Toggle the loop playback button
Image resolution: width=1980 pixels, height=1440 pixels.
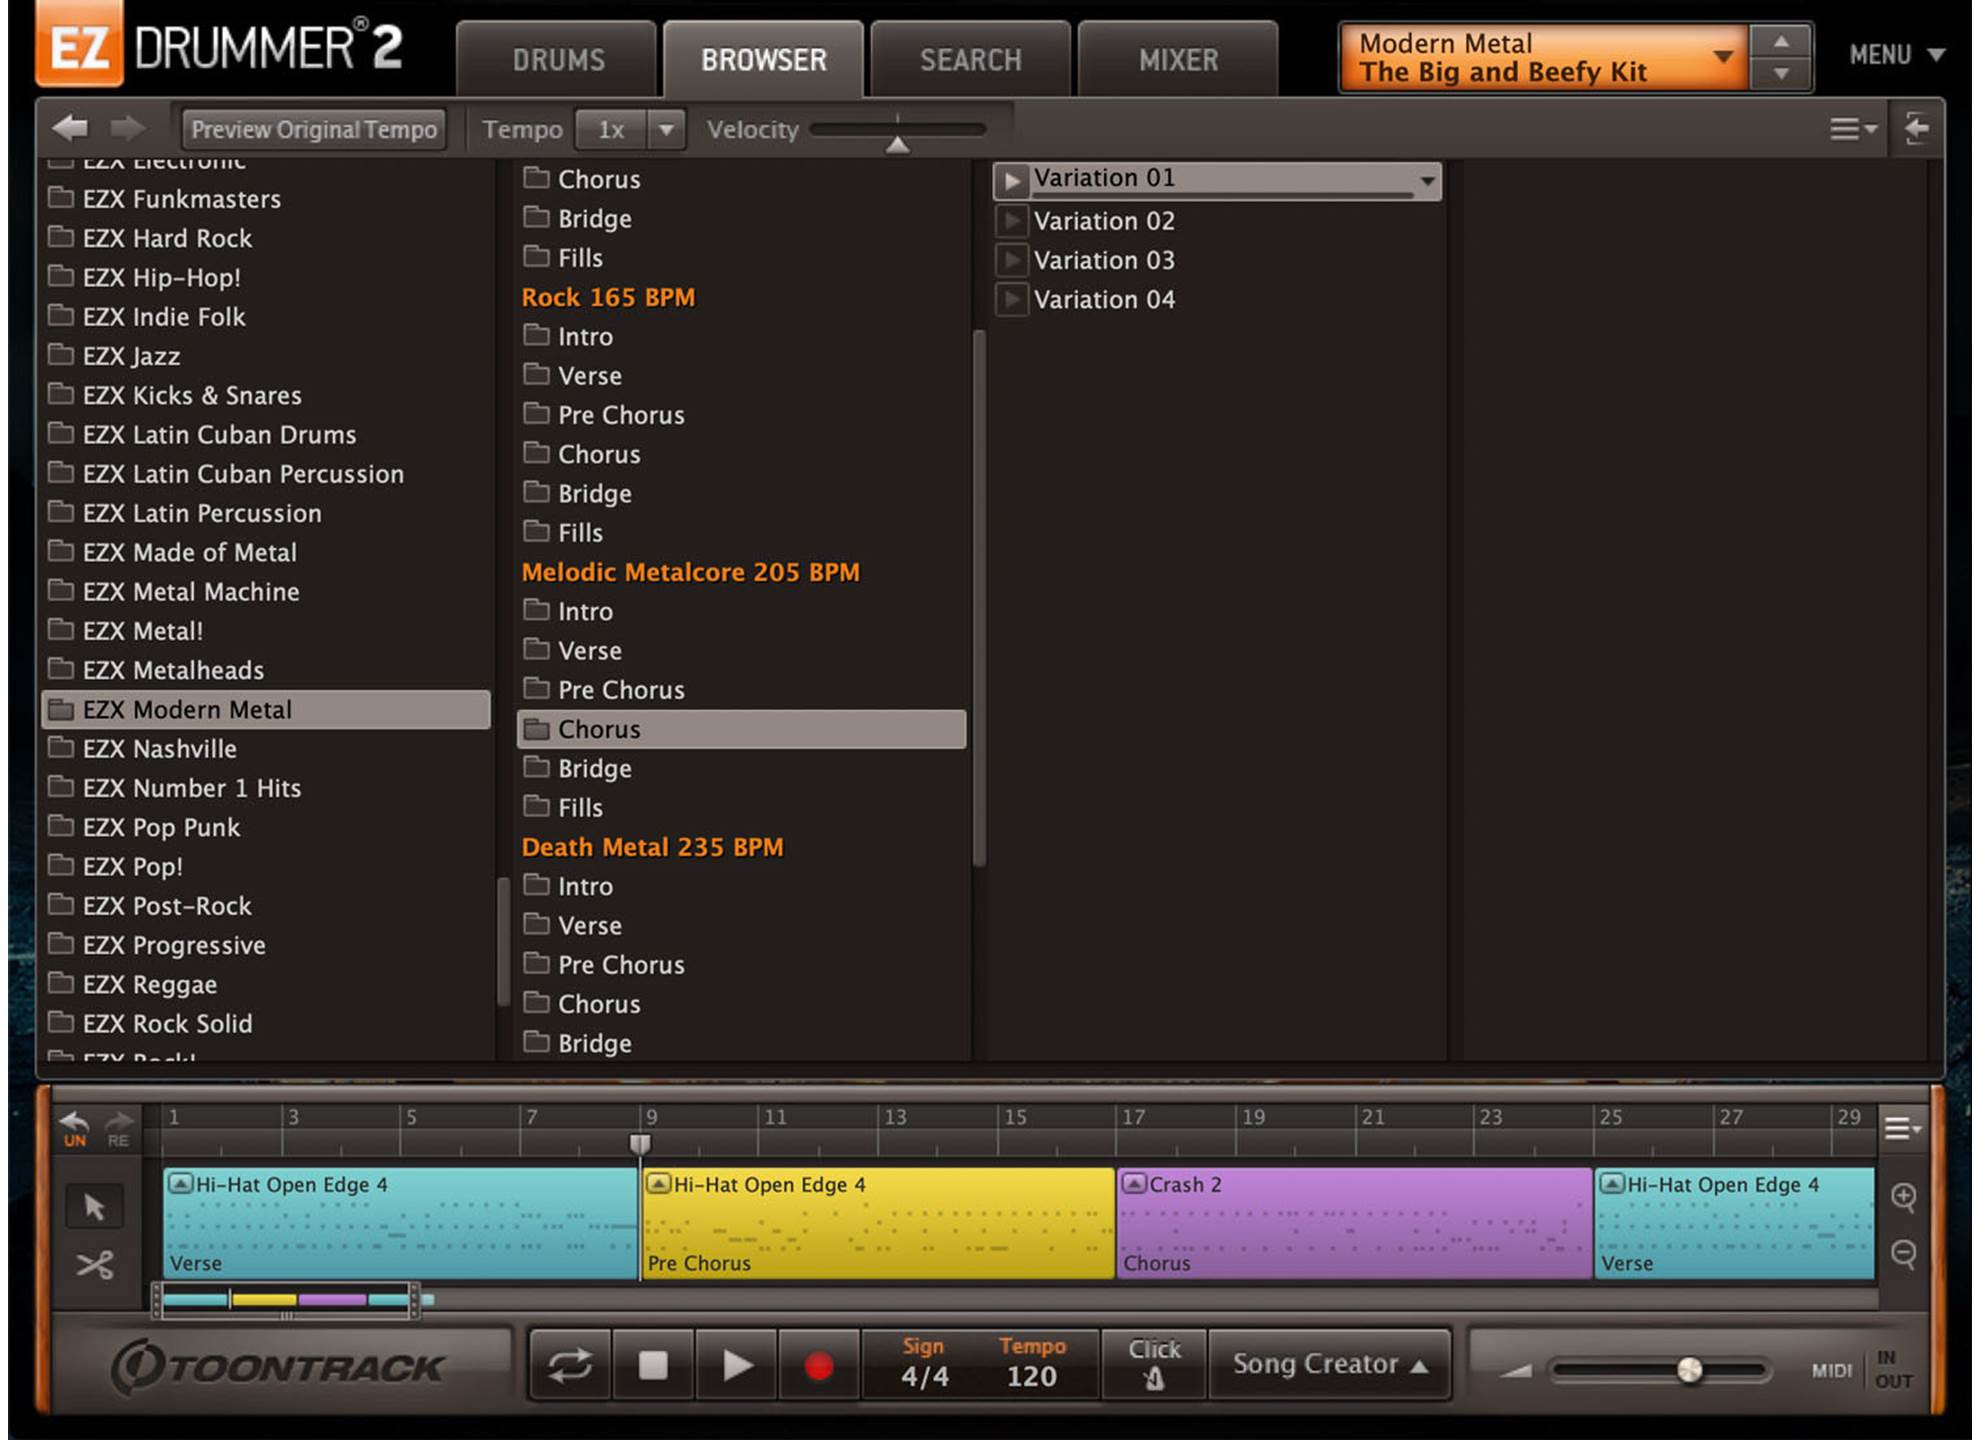pyautogui.click(x=570, y=1365)
